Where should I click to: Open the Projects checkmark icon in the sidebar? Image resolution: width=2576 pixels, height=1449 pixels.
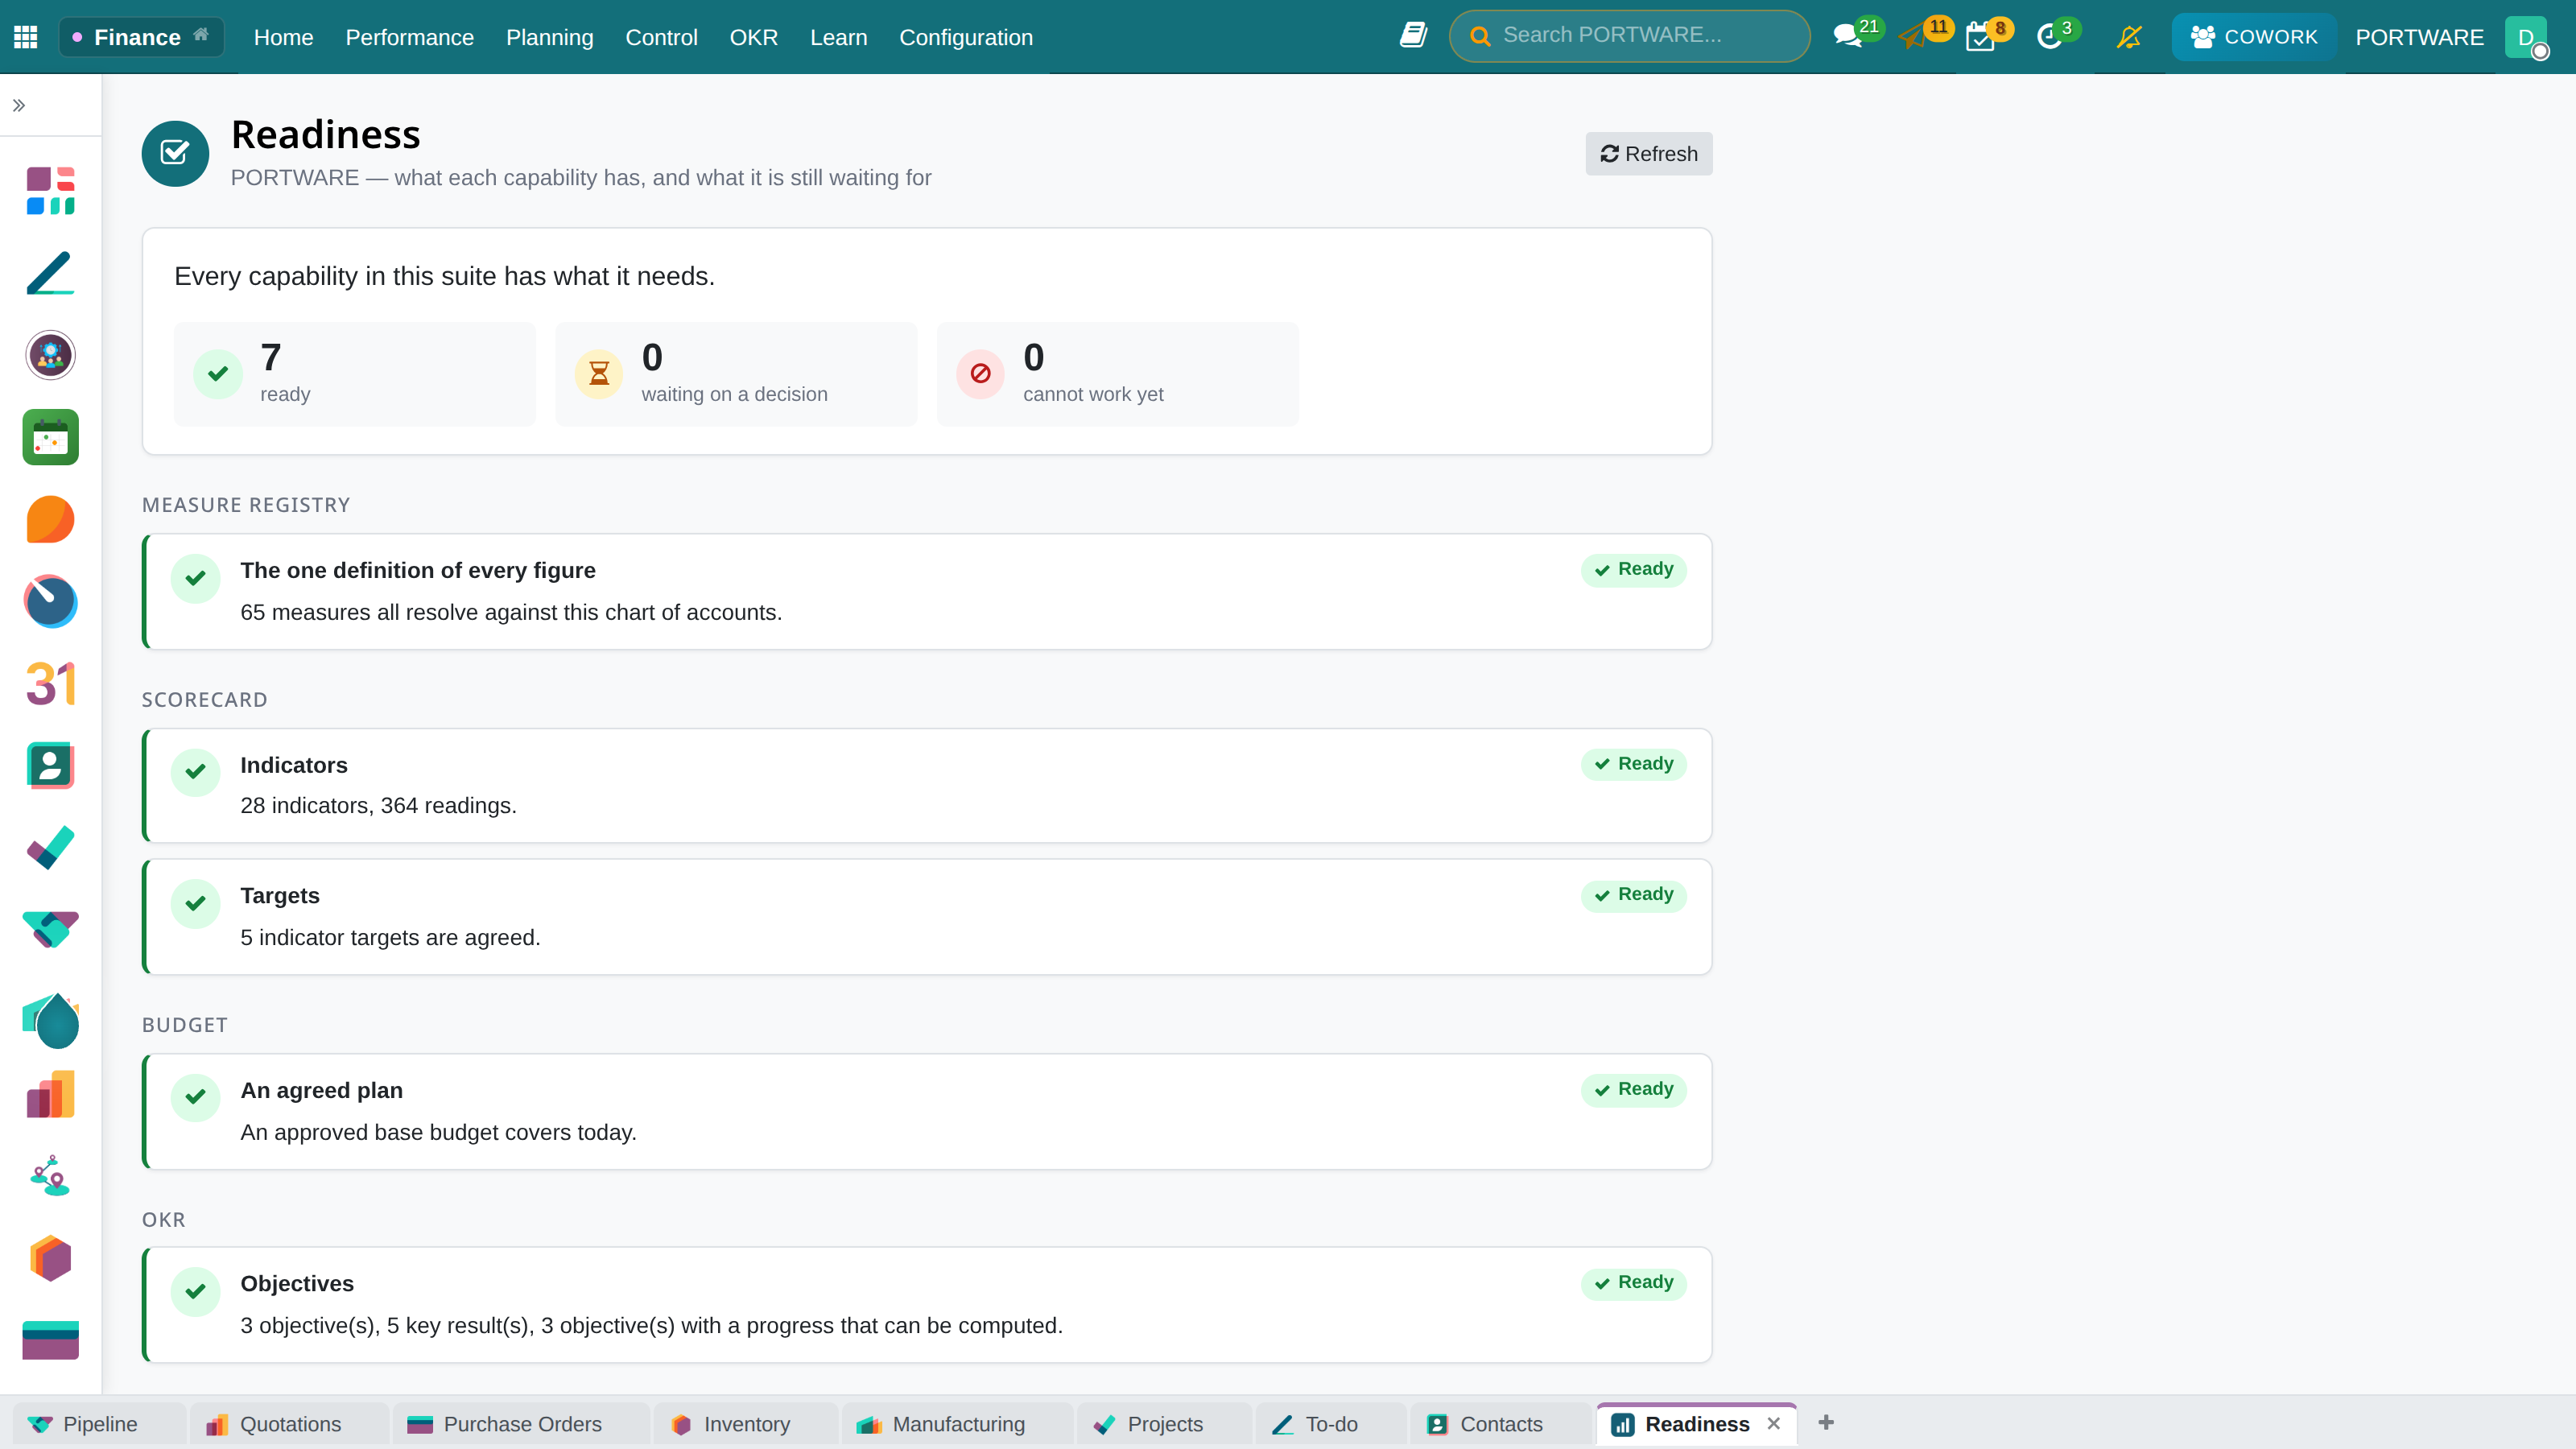50,848
